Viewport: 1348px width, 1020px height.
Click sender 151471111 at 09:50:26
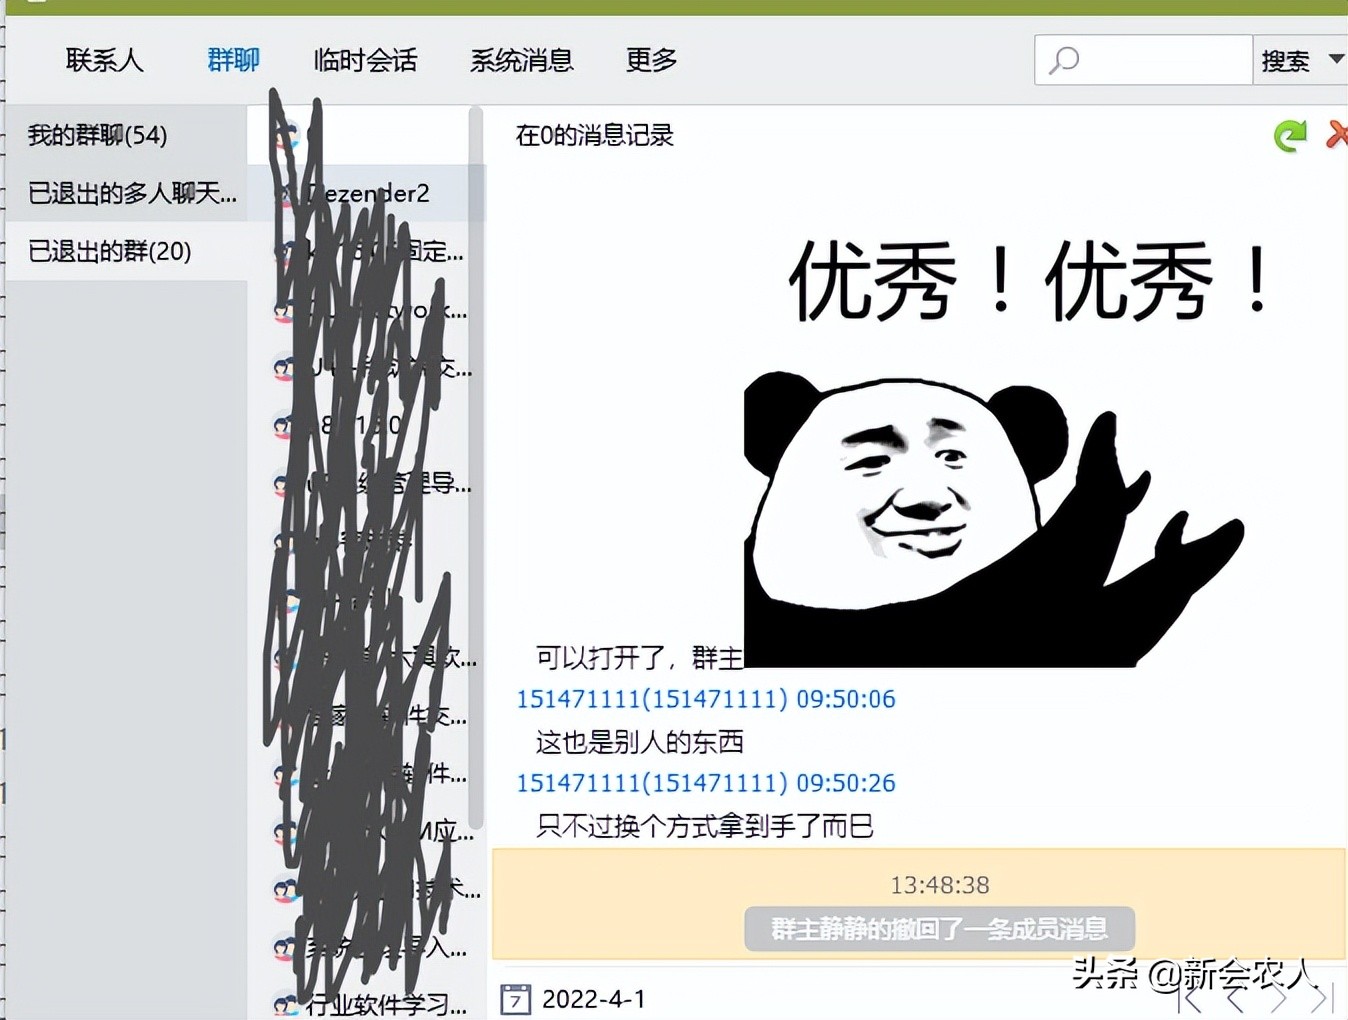tap(705, 783)
